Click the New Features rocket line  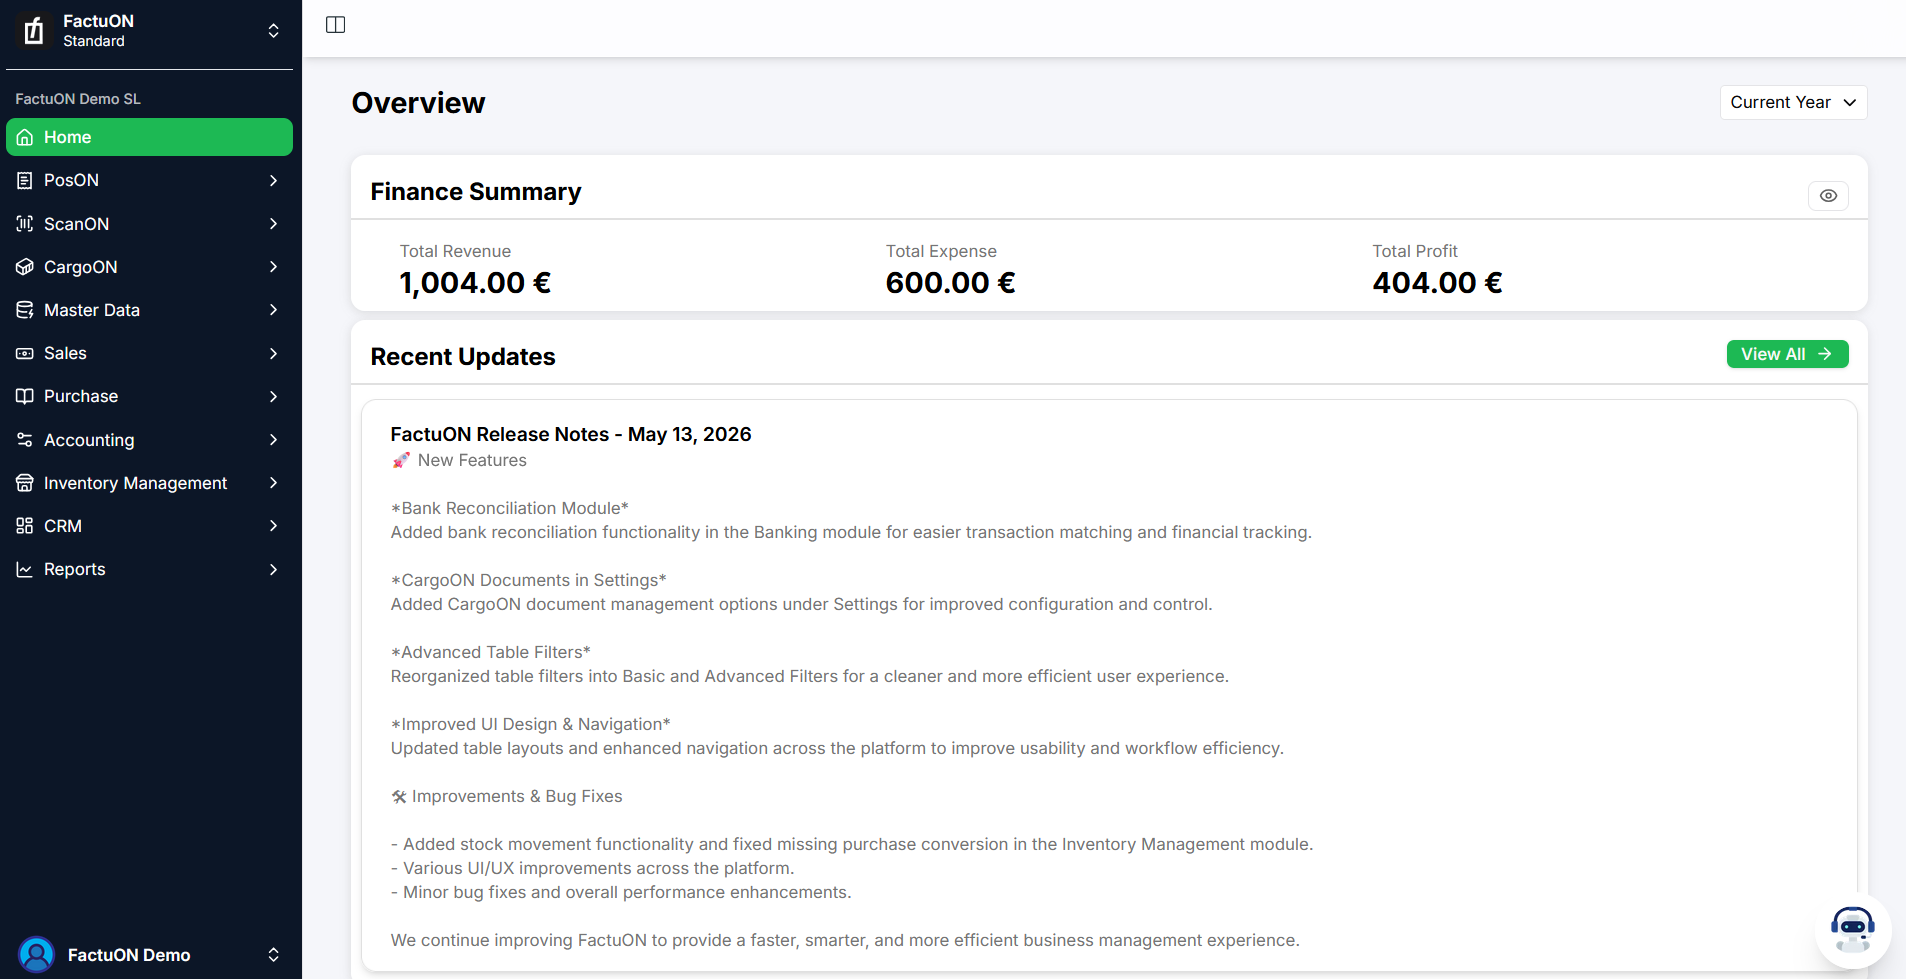coord(459,460)
